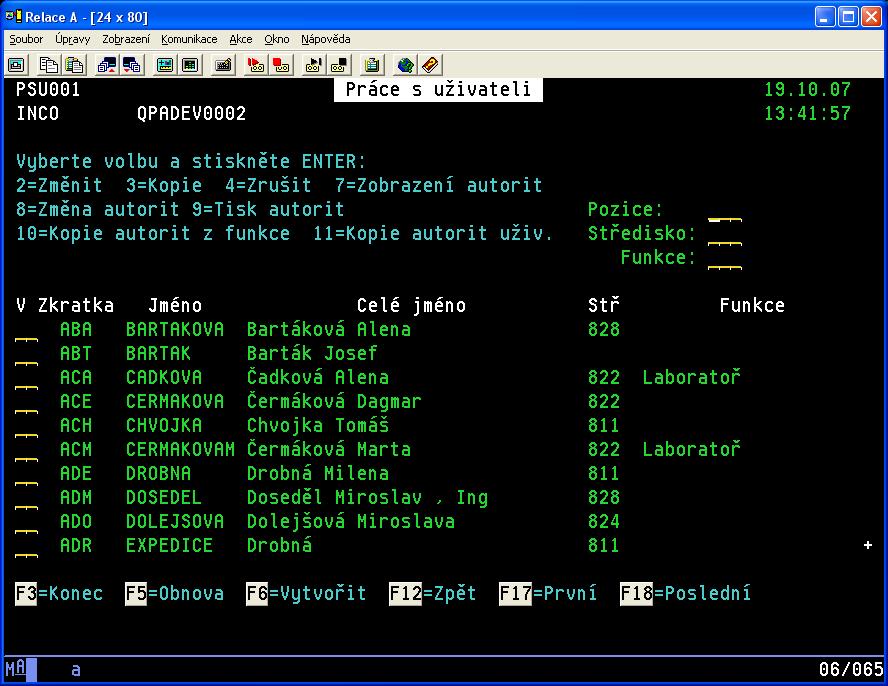The image size is (888, 686).
Task: Click 'Laboratoř' in the ACM row
Action: [x=691, y=449]
